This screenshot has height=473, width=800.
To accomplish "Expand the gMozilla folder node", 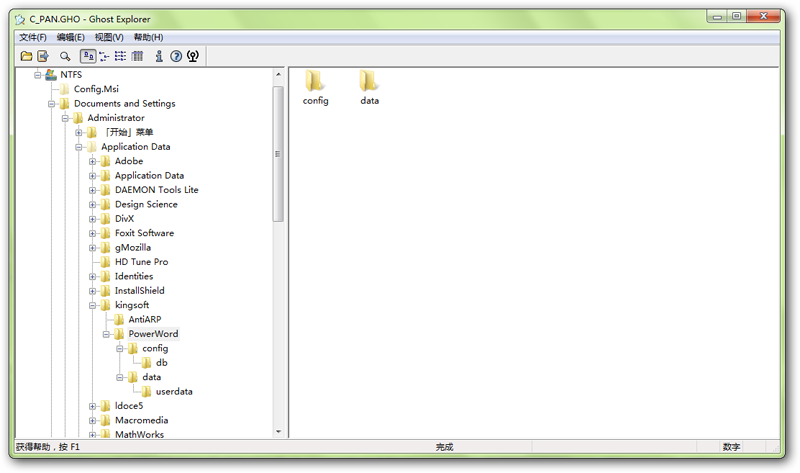I will click(x=92, y=248).
